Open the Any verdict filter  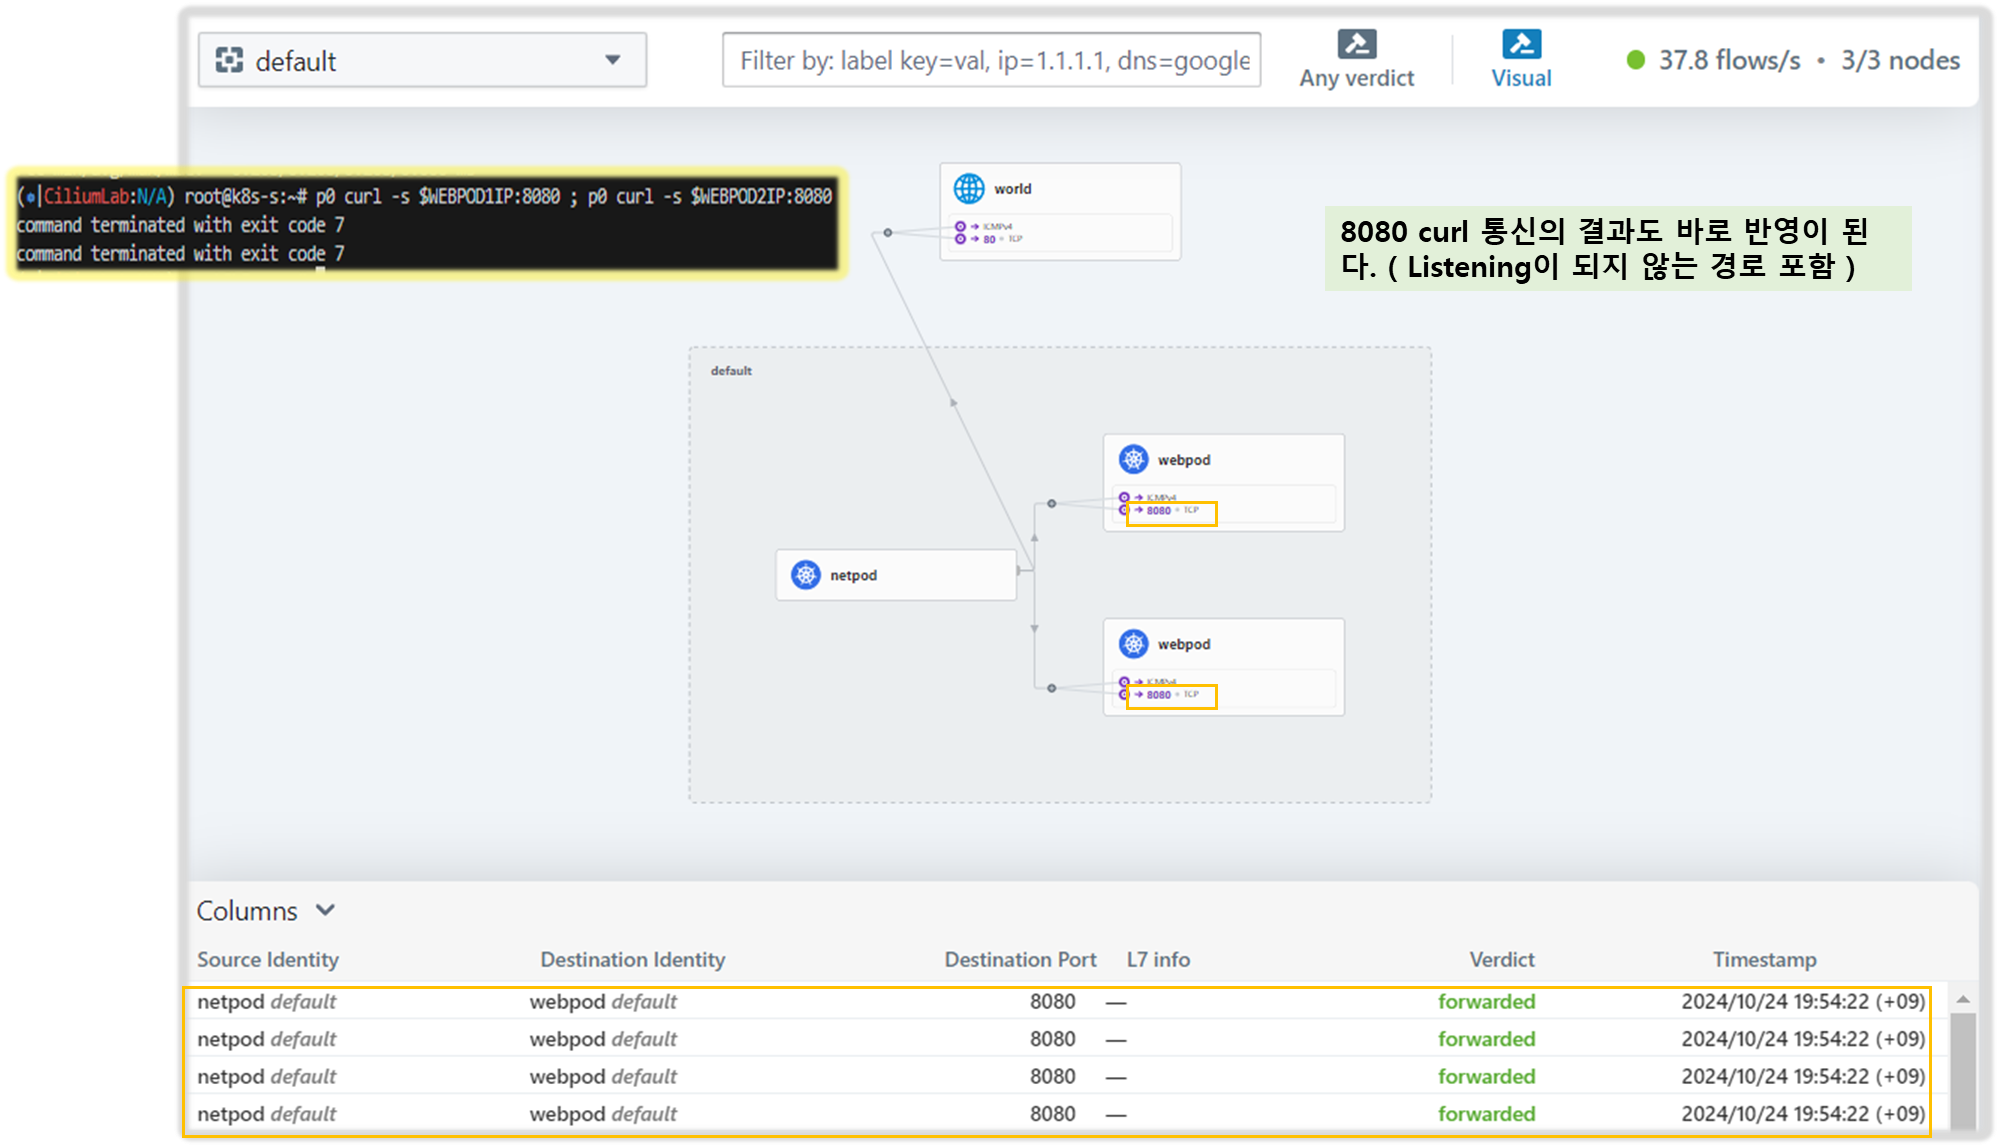tap(1356, 59)
